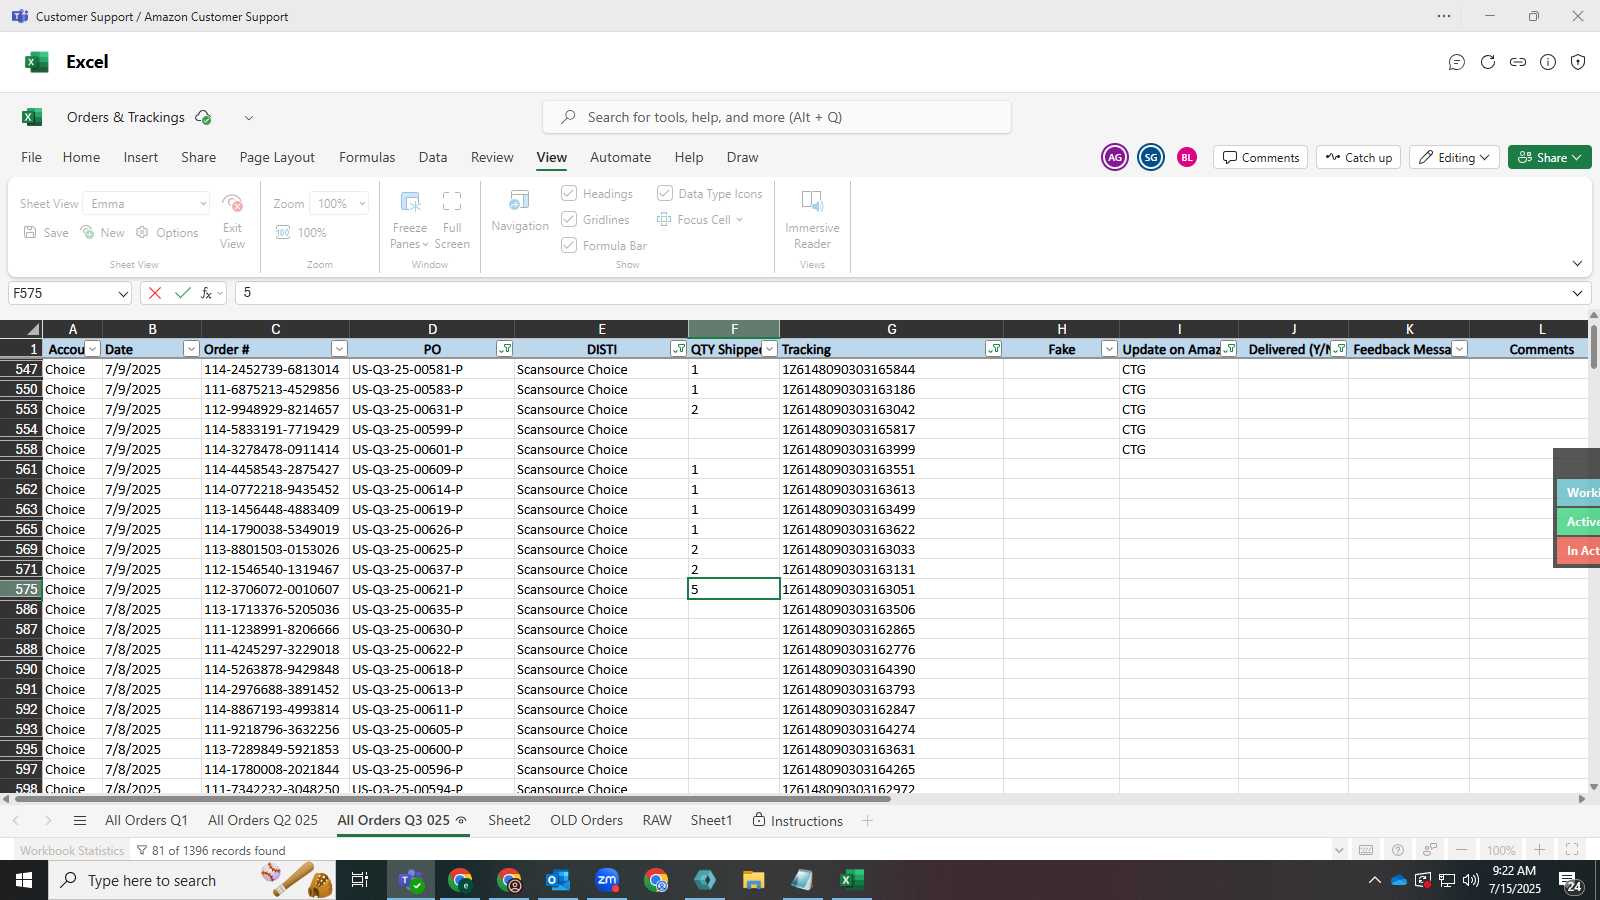
Task: Switch to the Instructions sheet tab
Action: pyautogui.click(x=797, y=821)
